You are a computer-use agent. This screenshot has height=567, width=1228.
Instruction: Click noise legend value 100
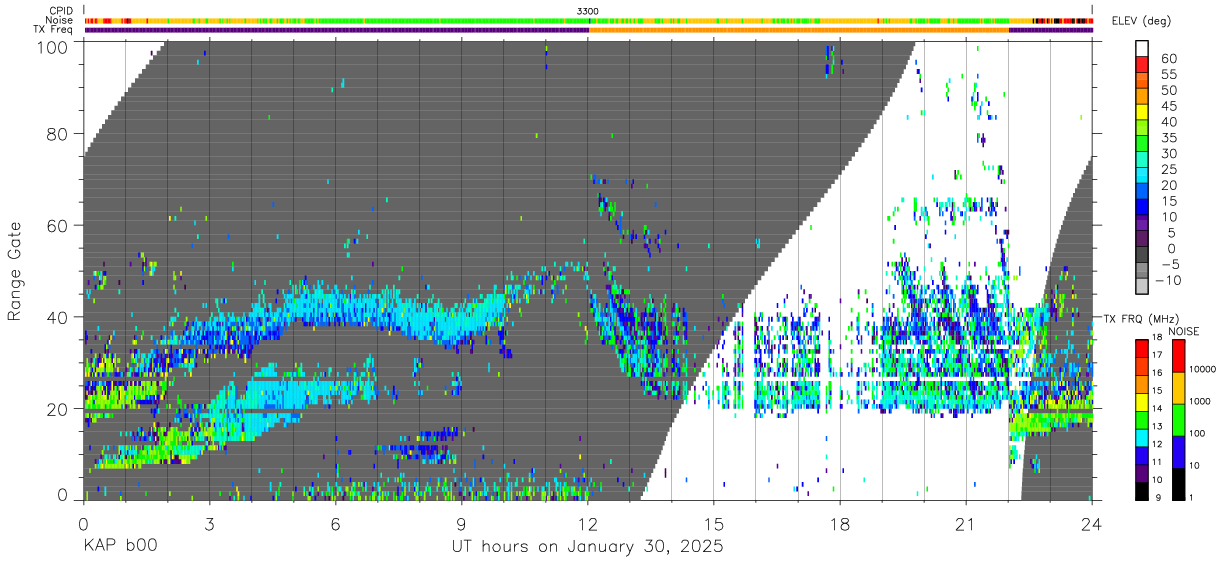point(1196,433)
